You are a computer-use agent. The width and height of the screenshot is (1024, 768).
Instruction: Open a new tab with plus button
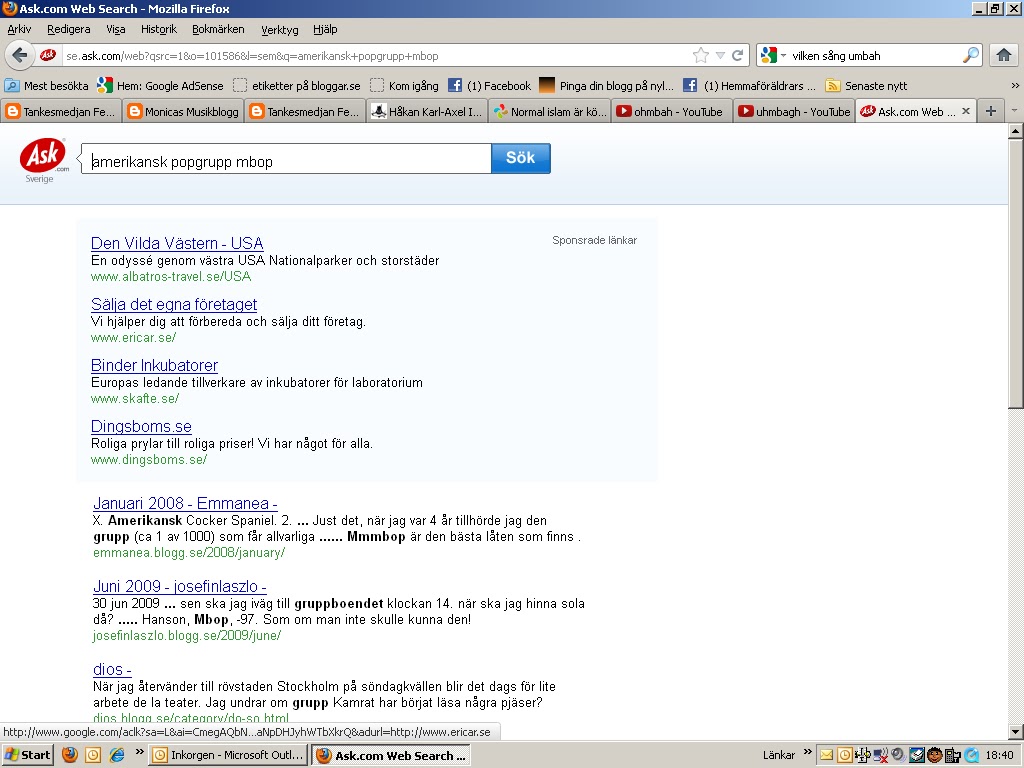point(991,111)
